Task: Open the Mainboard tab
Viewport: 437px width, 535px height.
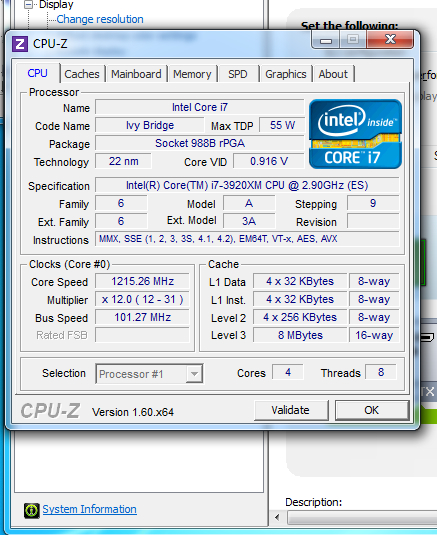Action: (136, 74)
